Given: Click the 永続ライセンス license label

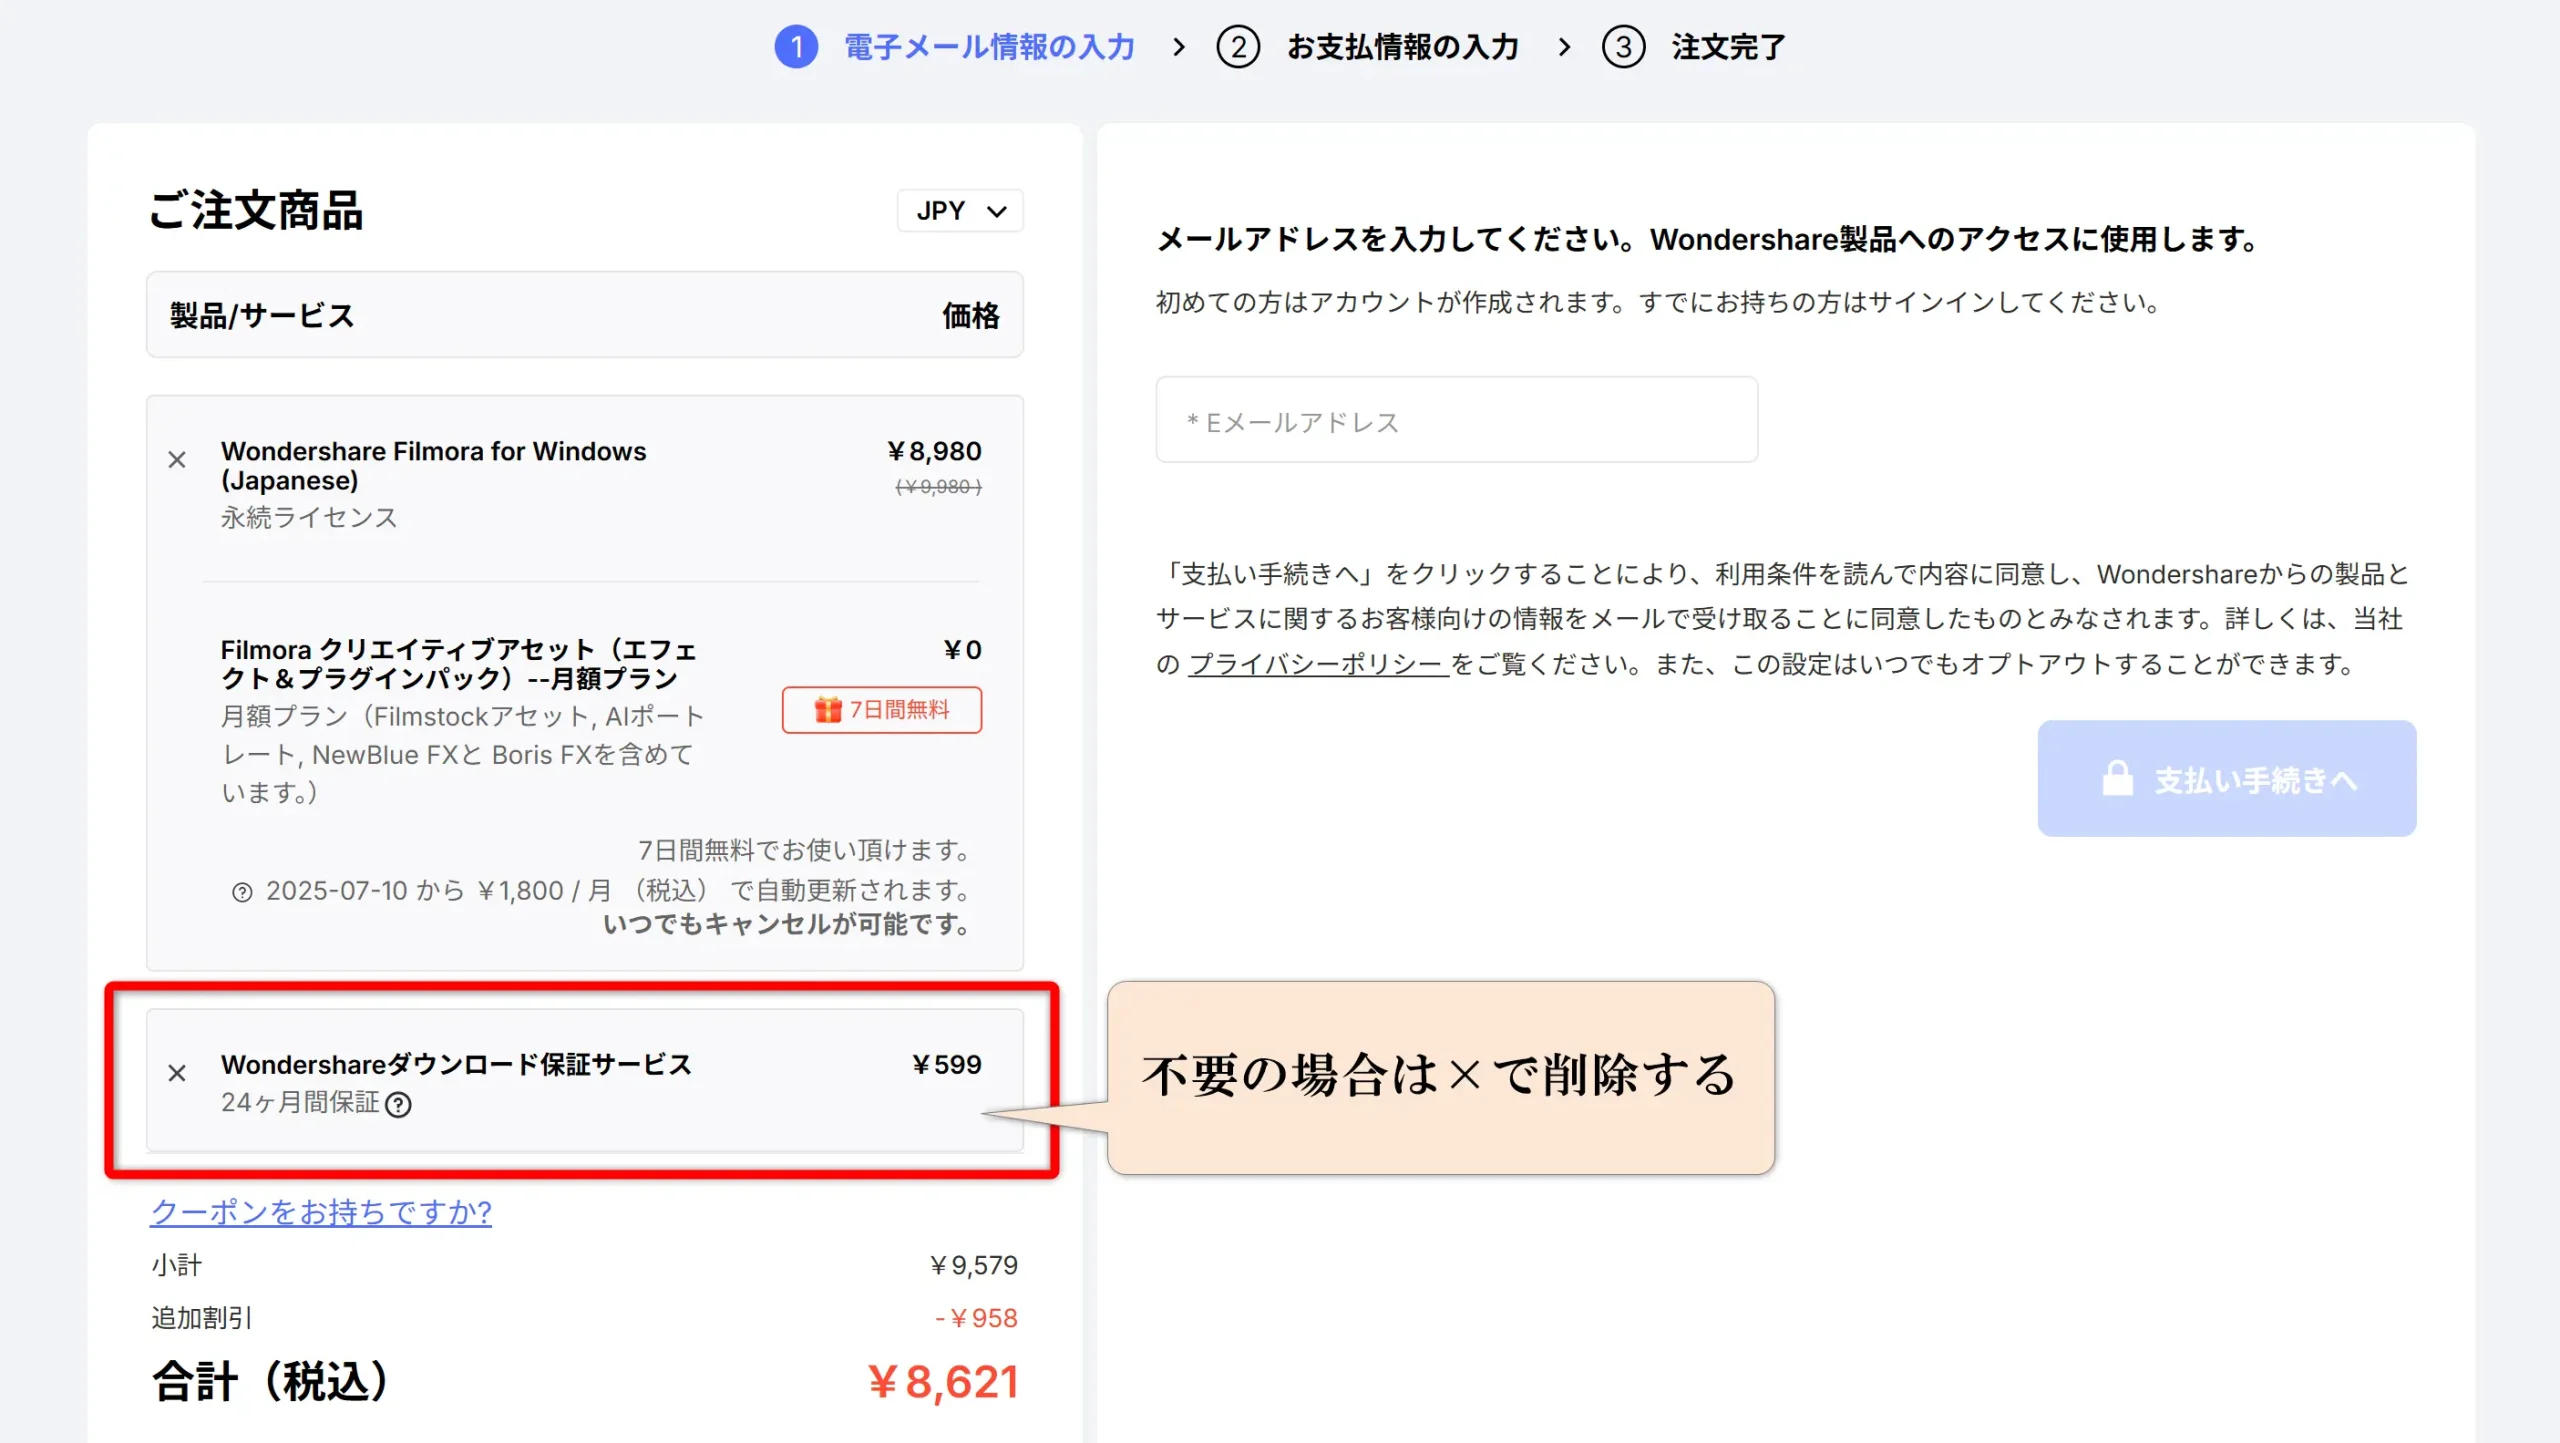Looking at the screenshot, I should click(x=309, y=518).
